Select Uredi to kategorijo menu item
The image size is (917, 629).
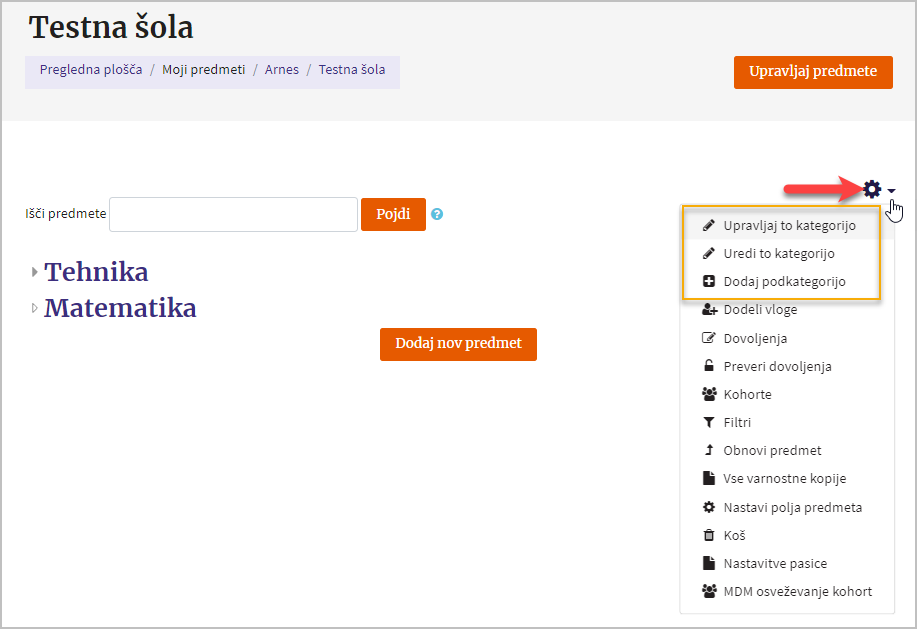tap(779, 253)
